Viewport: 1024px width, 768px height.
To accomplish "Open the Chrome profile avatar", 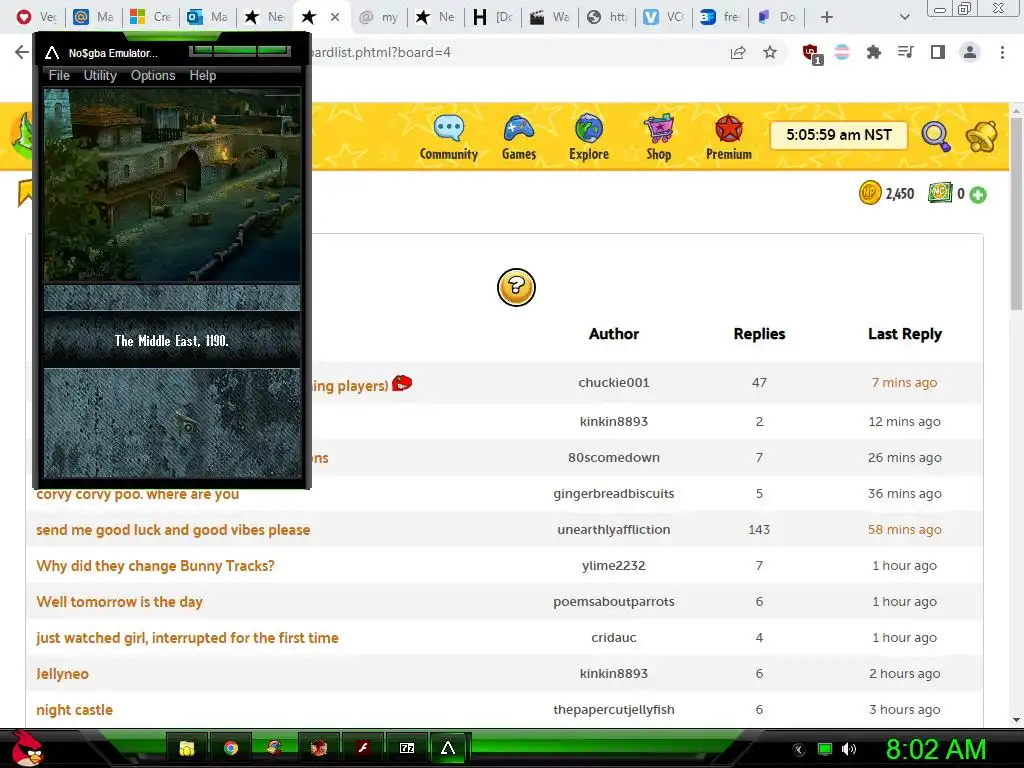I will pyautogui.click(x=970, y=52).
